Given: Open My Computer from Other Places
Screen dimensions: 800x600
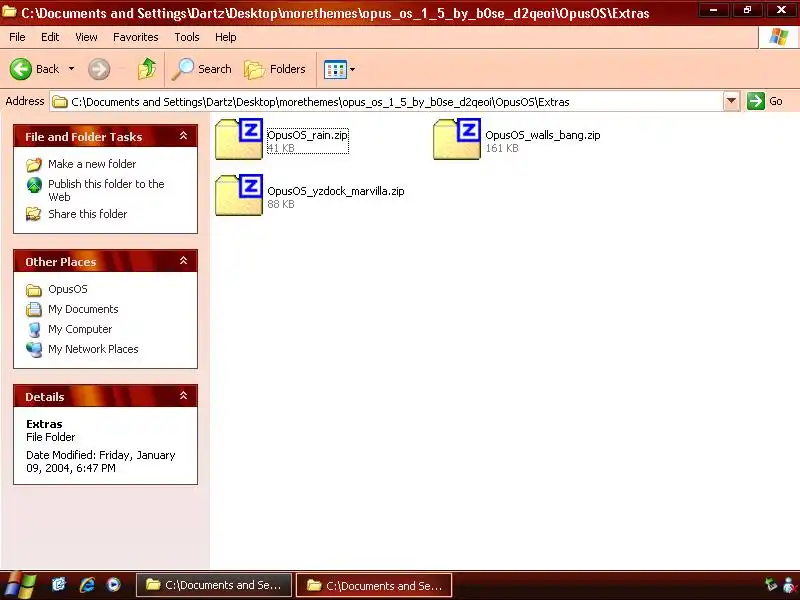Looking at the screenshot, I should tap(80, 329).
